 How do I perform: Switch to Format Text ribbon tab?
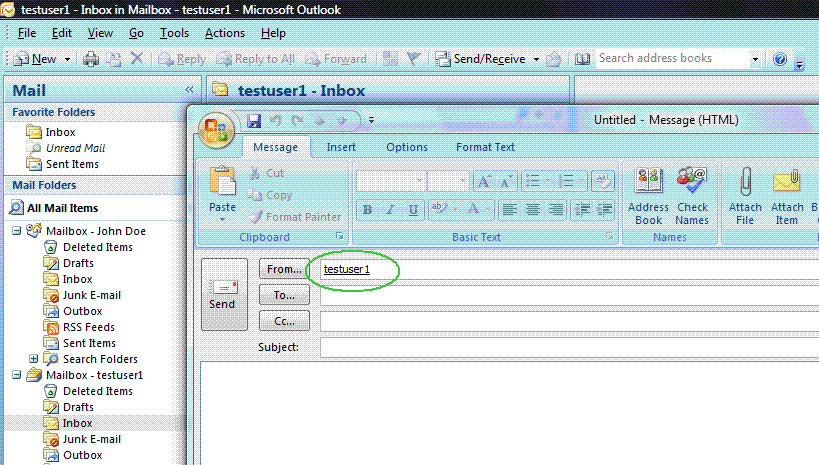[485, 147]
